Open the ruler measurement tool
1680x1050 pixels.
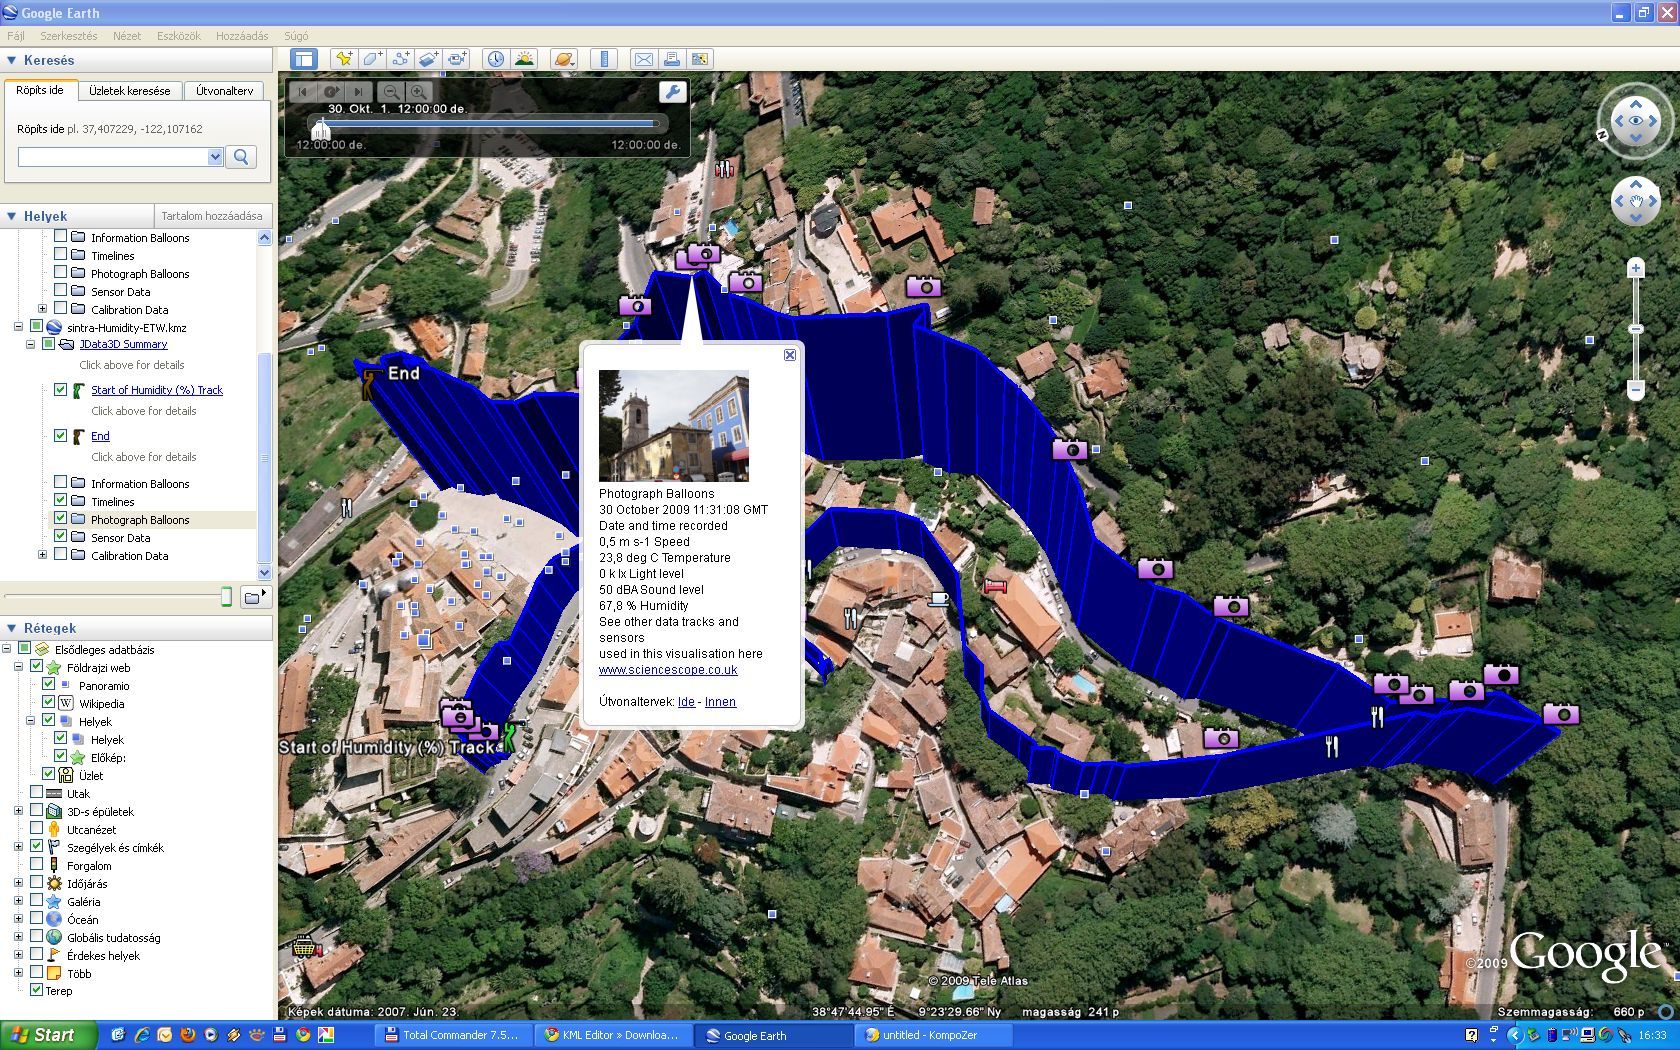click(604, 59)
